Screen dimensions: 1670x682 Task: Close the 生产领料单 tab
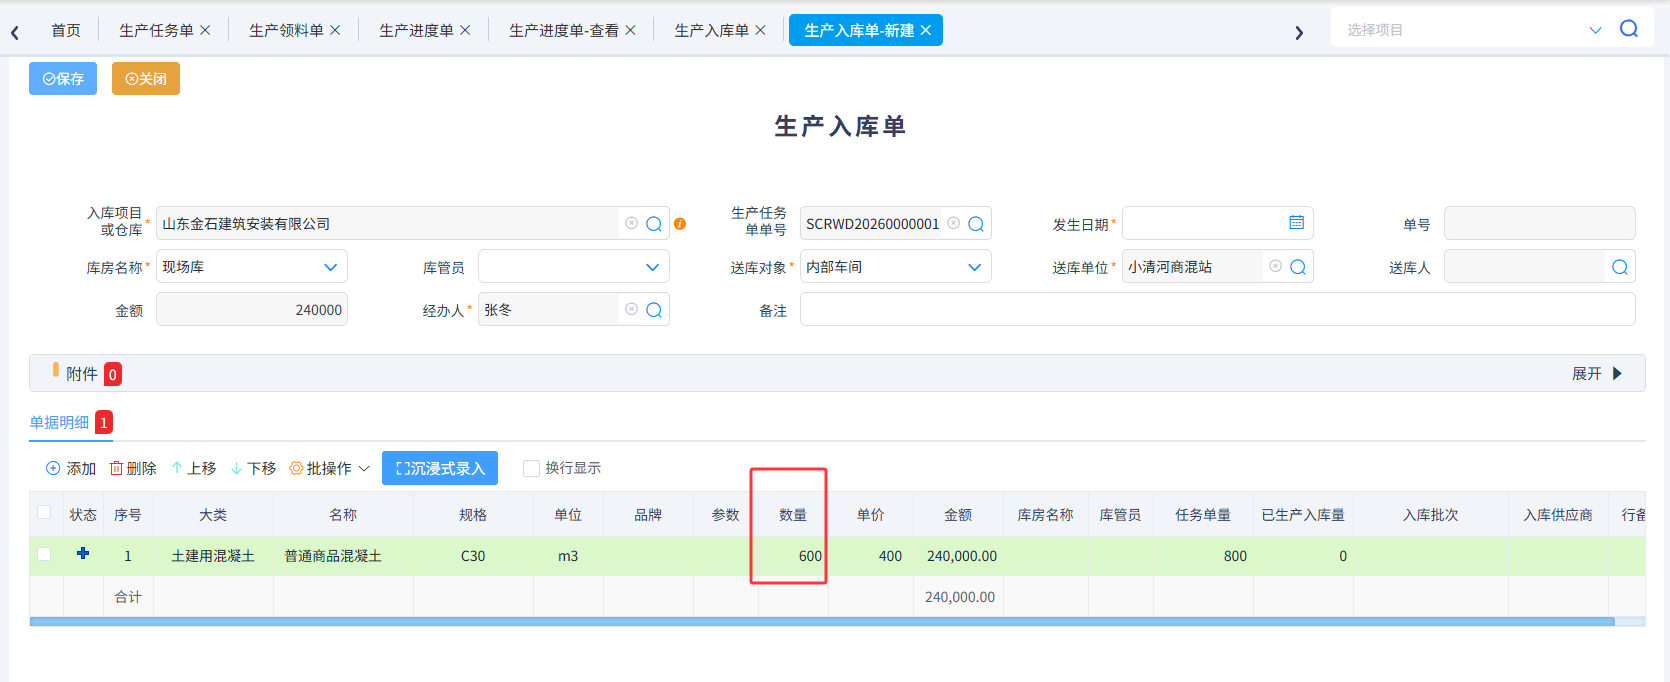point(335,30)
